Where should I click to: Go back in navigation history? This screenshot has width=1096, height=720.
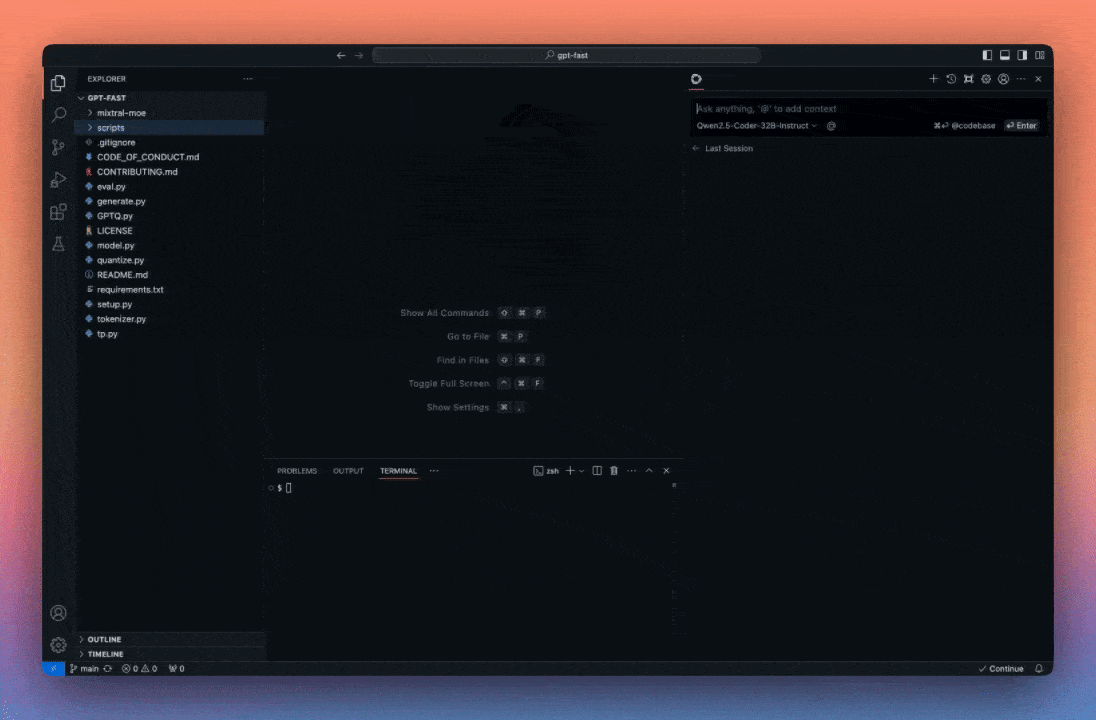(x=341, y=55)
